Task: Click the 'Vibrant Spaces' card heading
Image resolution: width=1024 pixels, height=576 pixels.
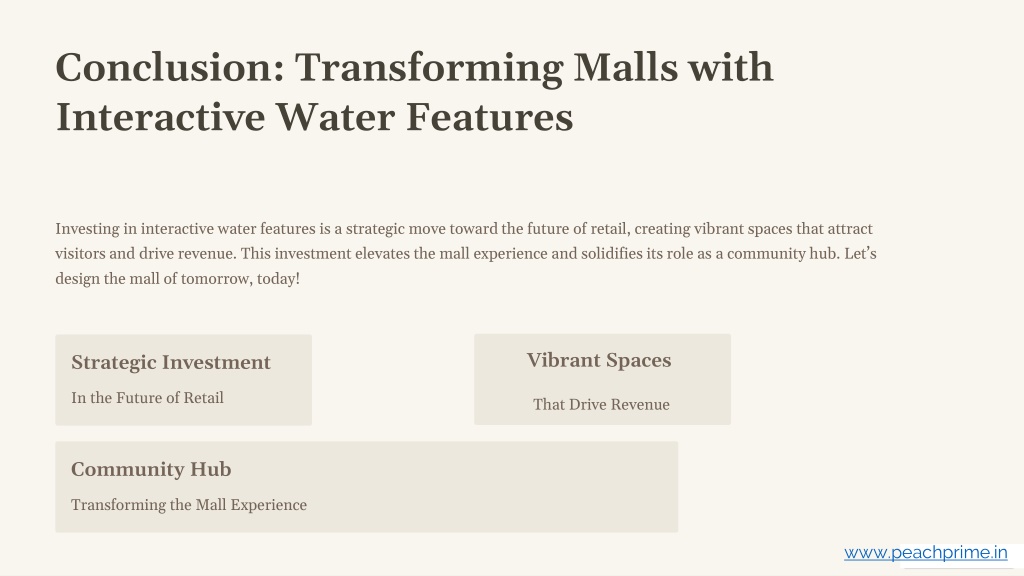Action: pos(599,360)
